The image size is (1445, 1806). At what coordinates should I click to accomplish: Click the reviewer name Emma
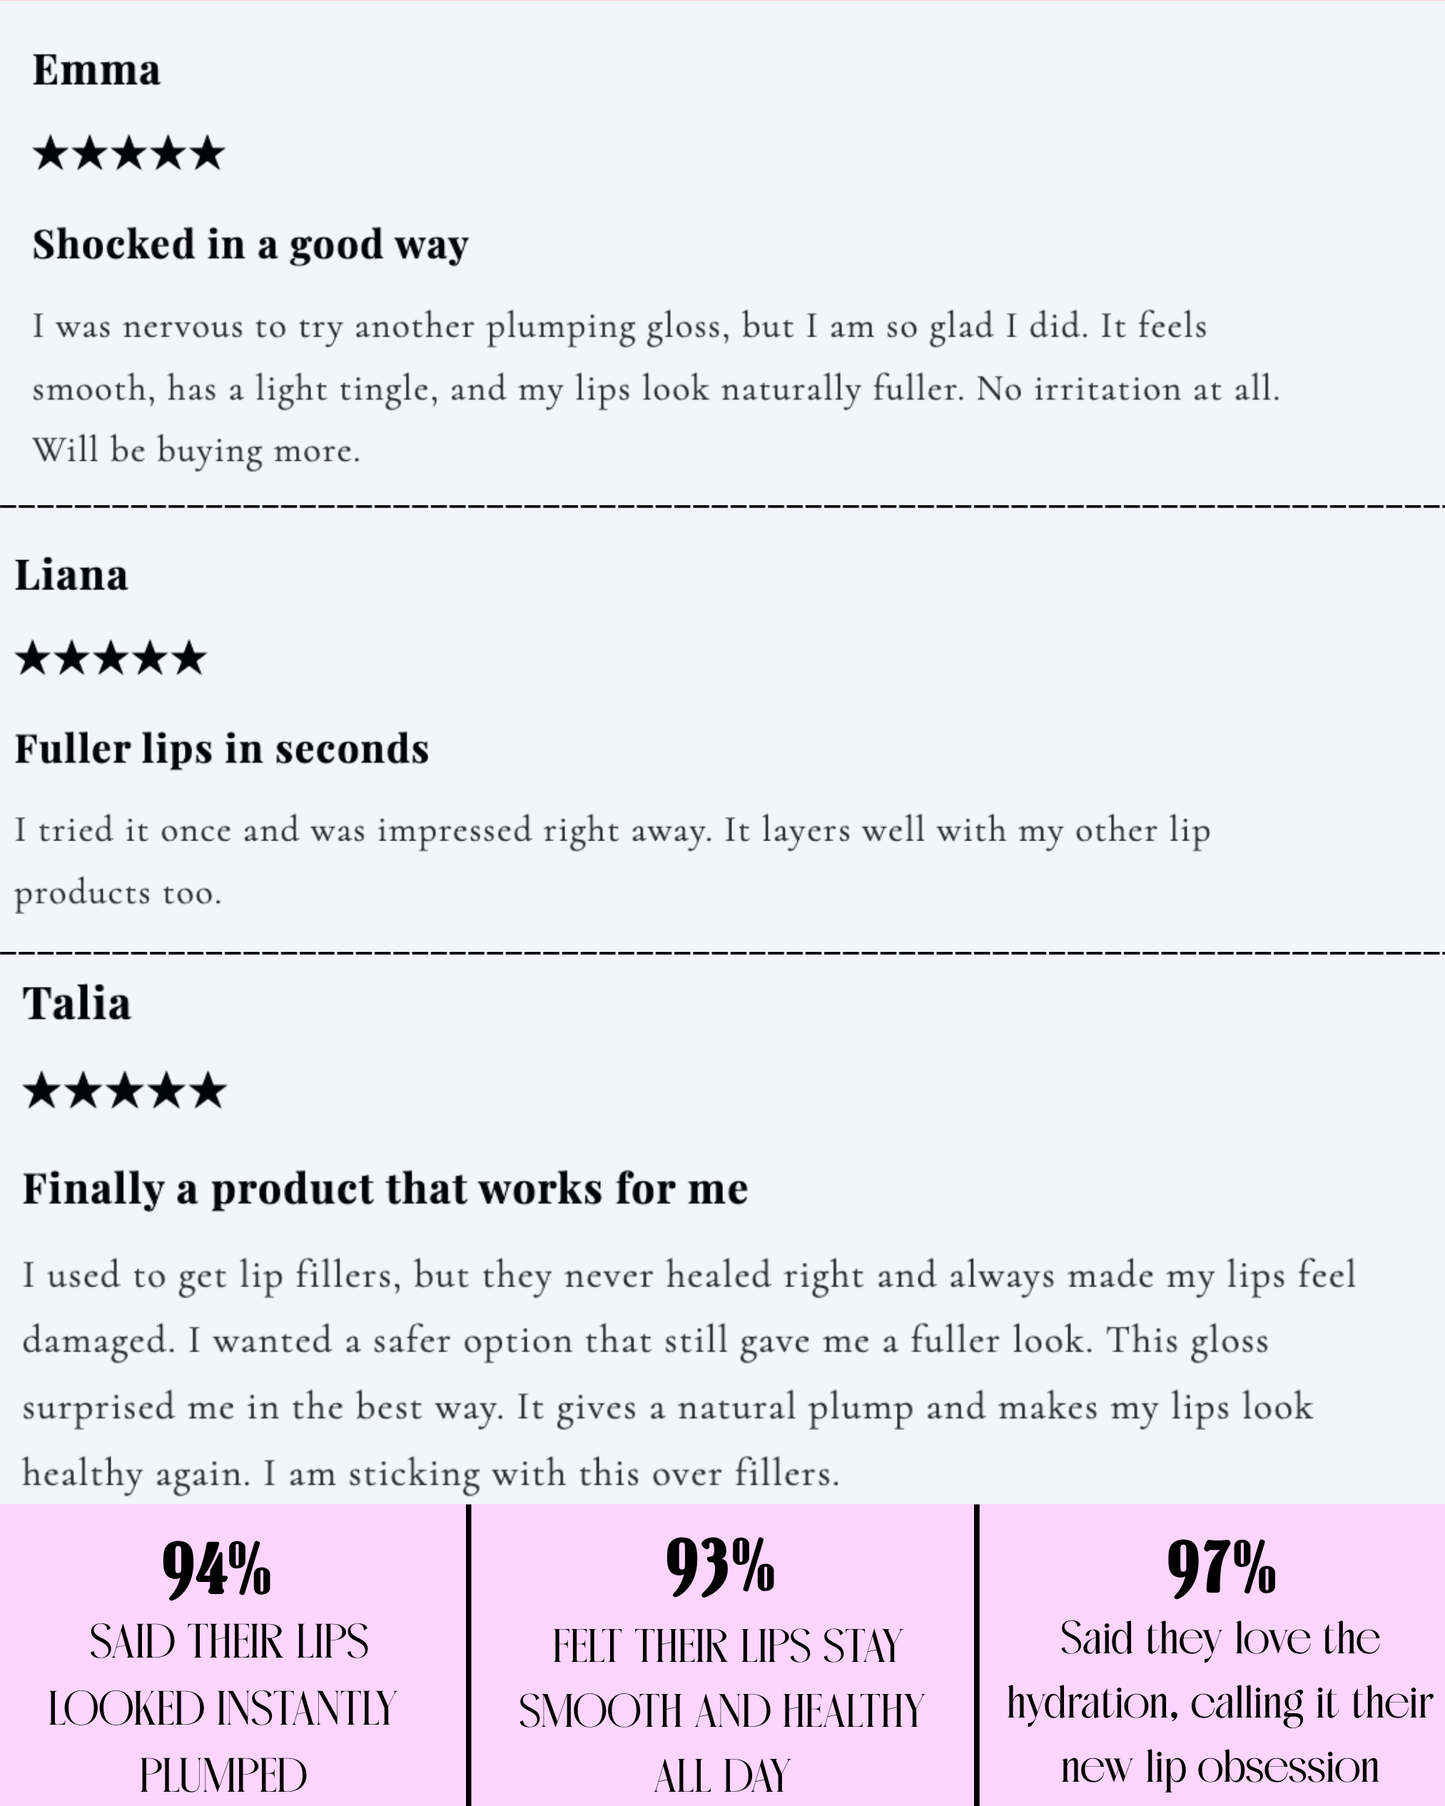pos(96,71)
